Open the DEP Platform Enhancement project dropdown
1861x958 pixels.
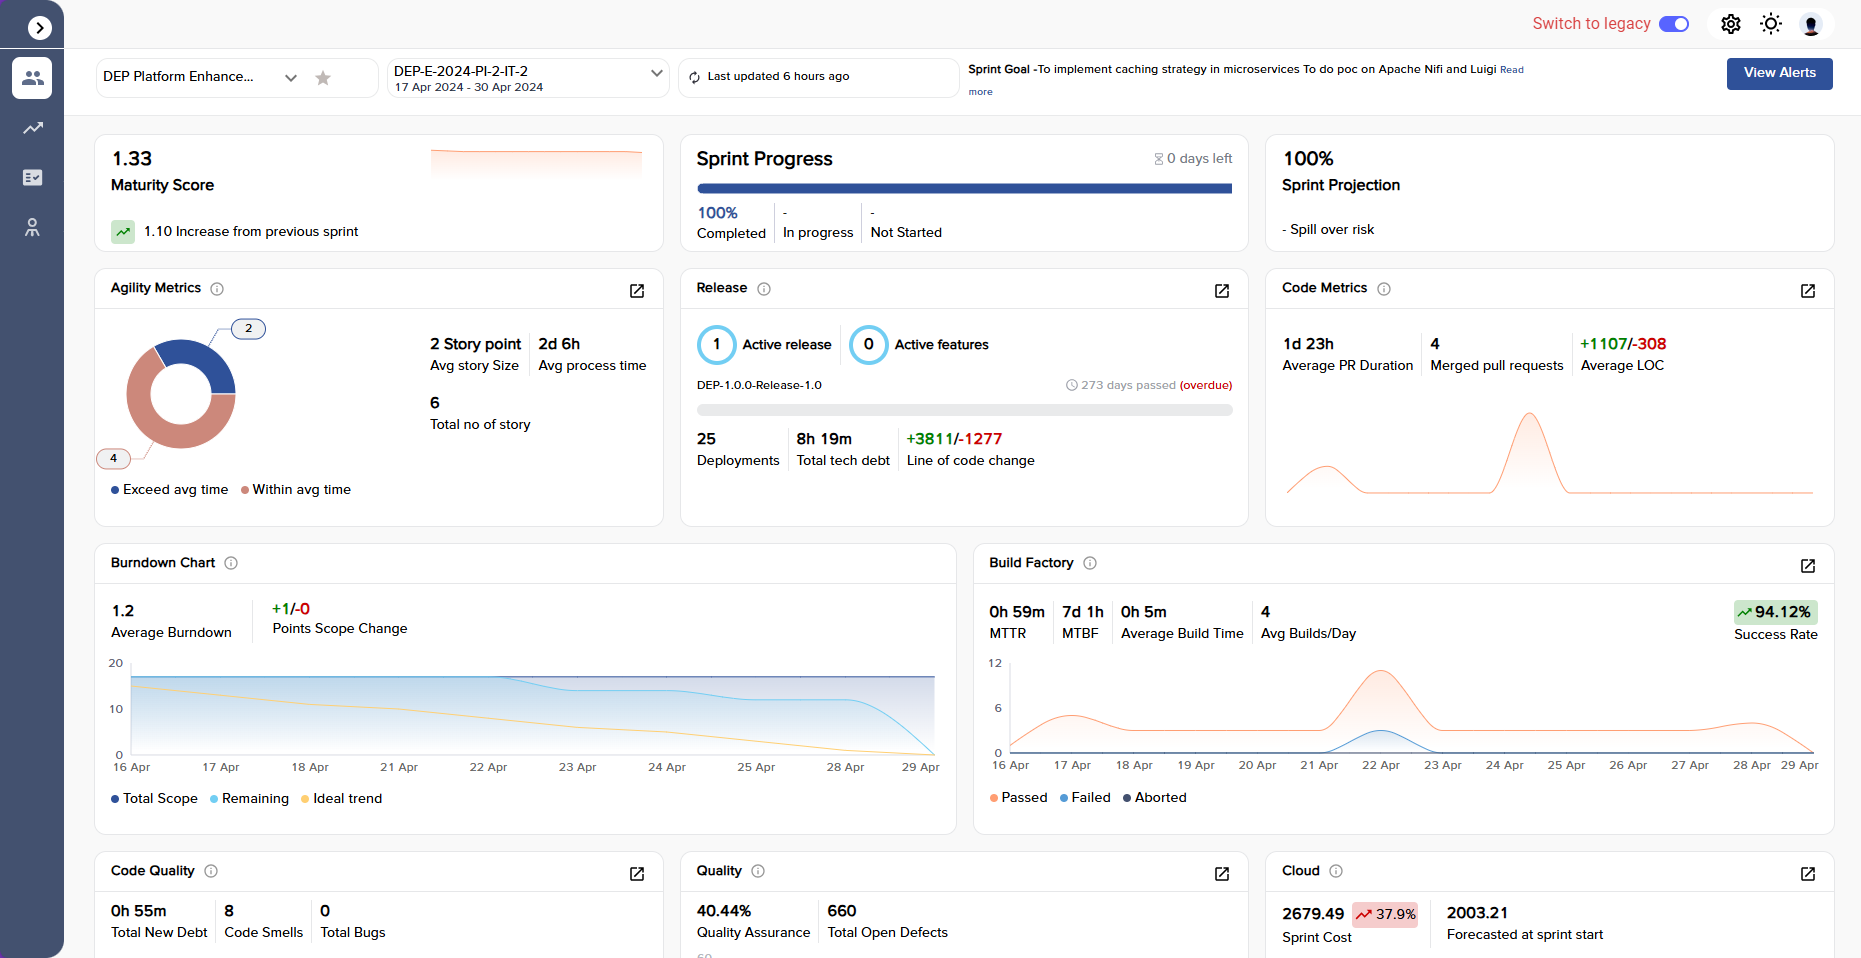click(291, 77)
